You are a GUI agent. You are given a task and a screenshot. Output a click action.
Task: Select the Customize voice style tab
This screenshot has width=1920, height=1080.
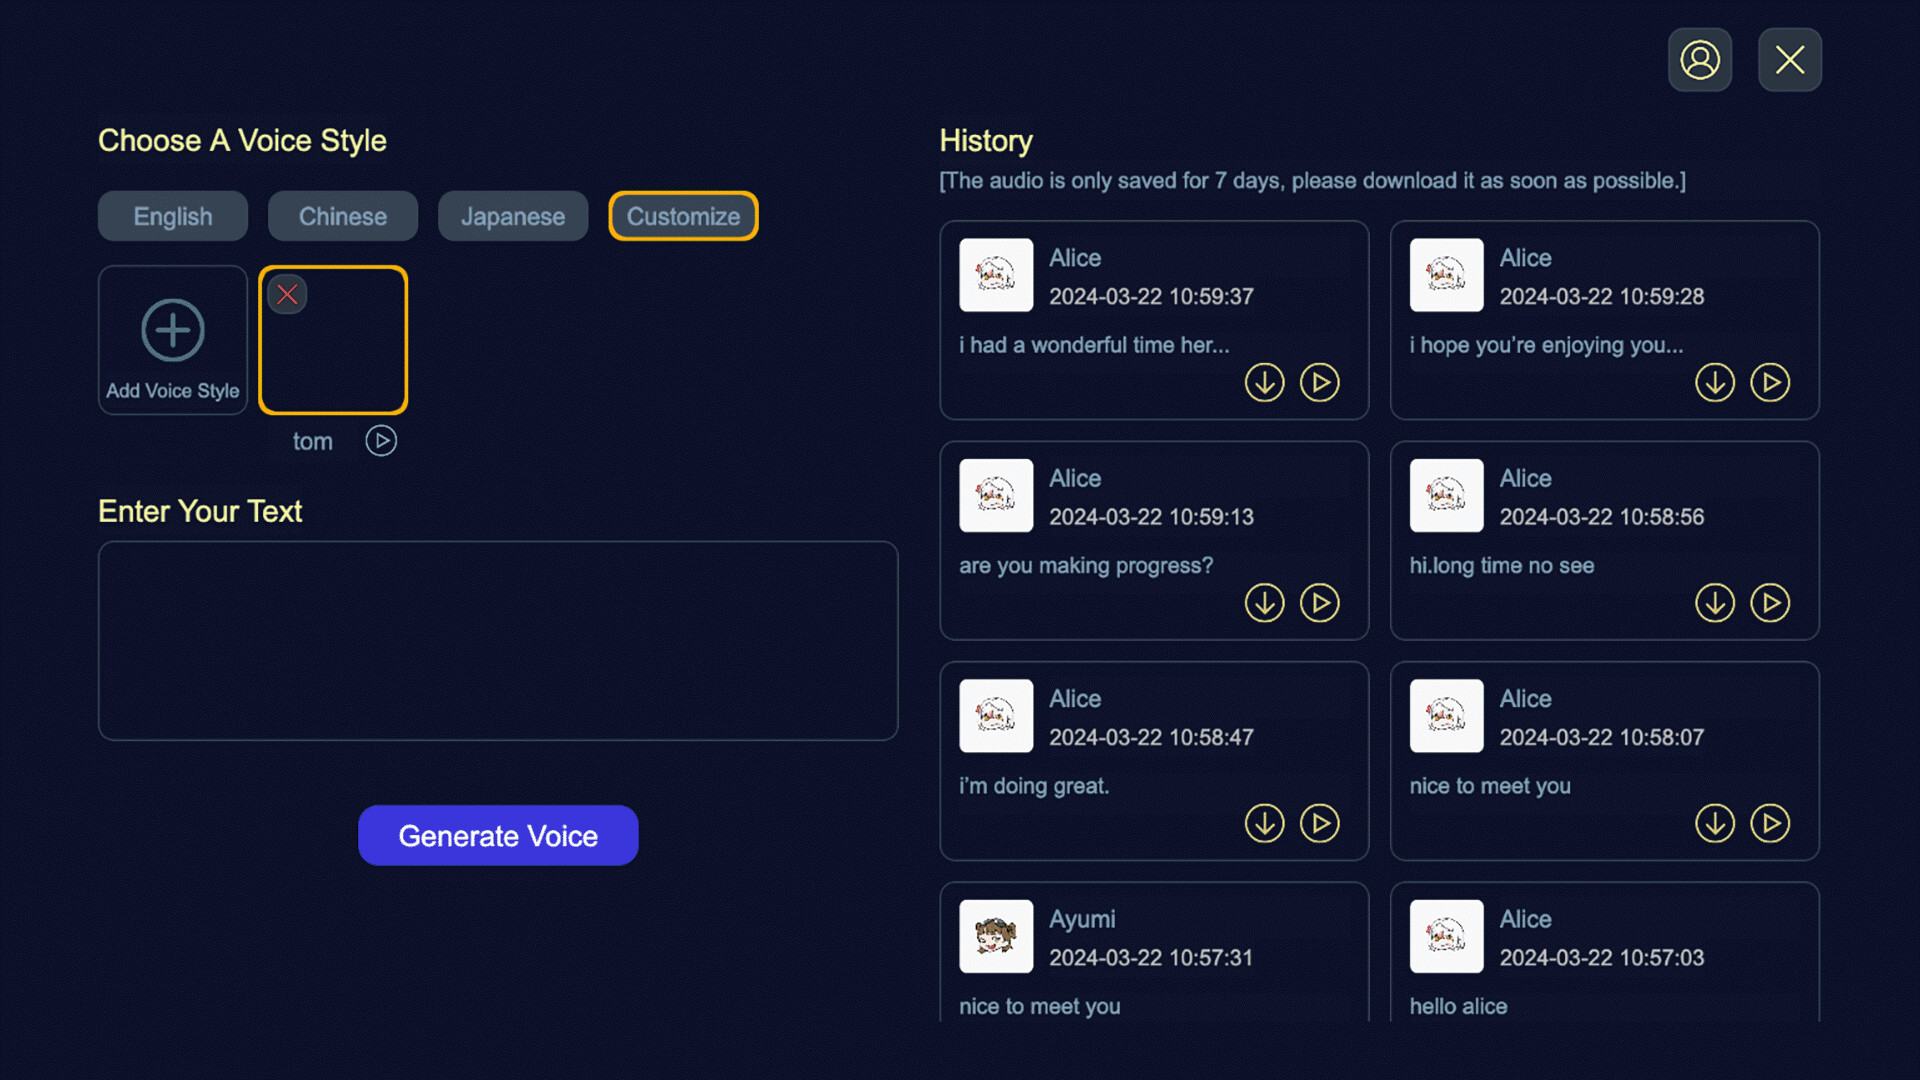(683, 215)
